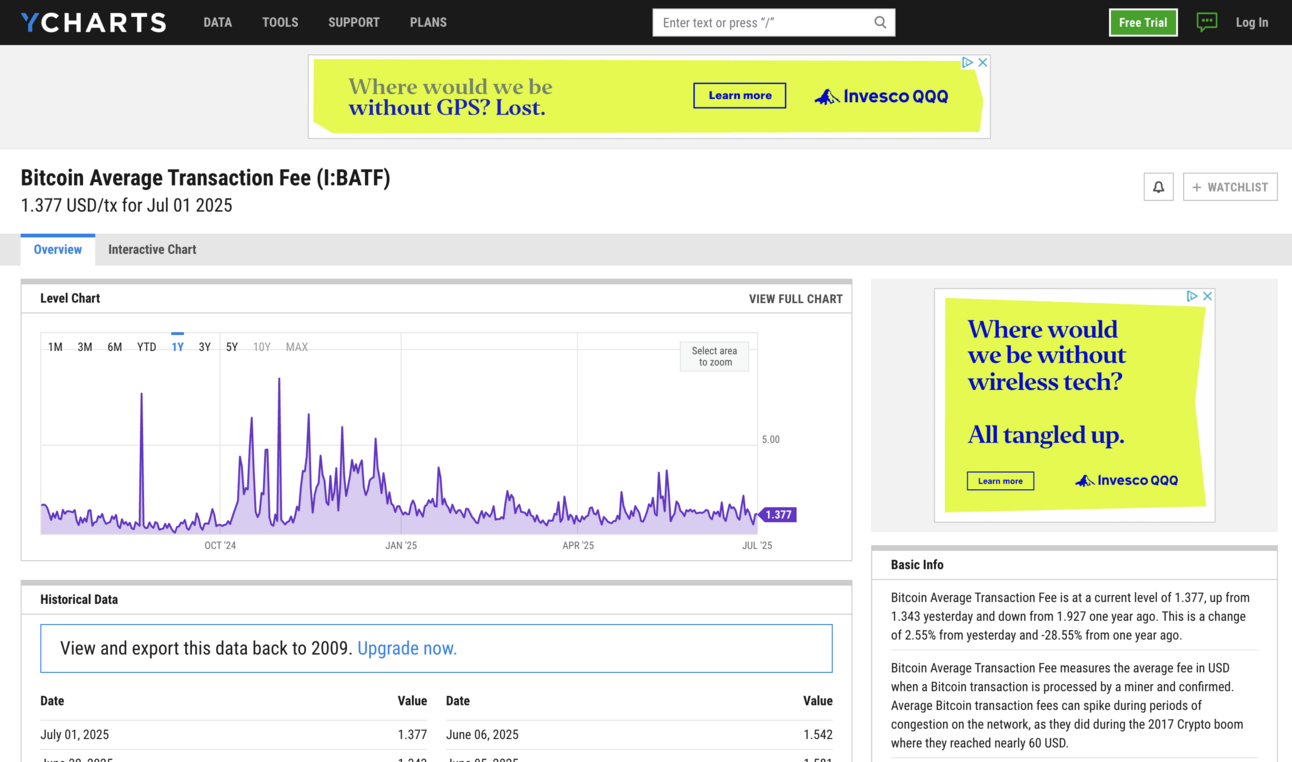Screen dimensions: 1292x762
Task: Click the Free Trial button
Action: click(1143, 22)
